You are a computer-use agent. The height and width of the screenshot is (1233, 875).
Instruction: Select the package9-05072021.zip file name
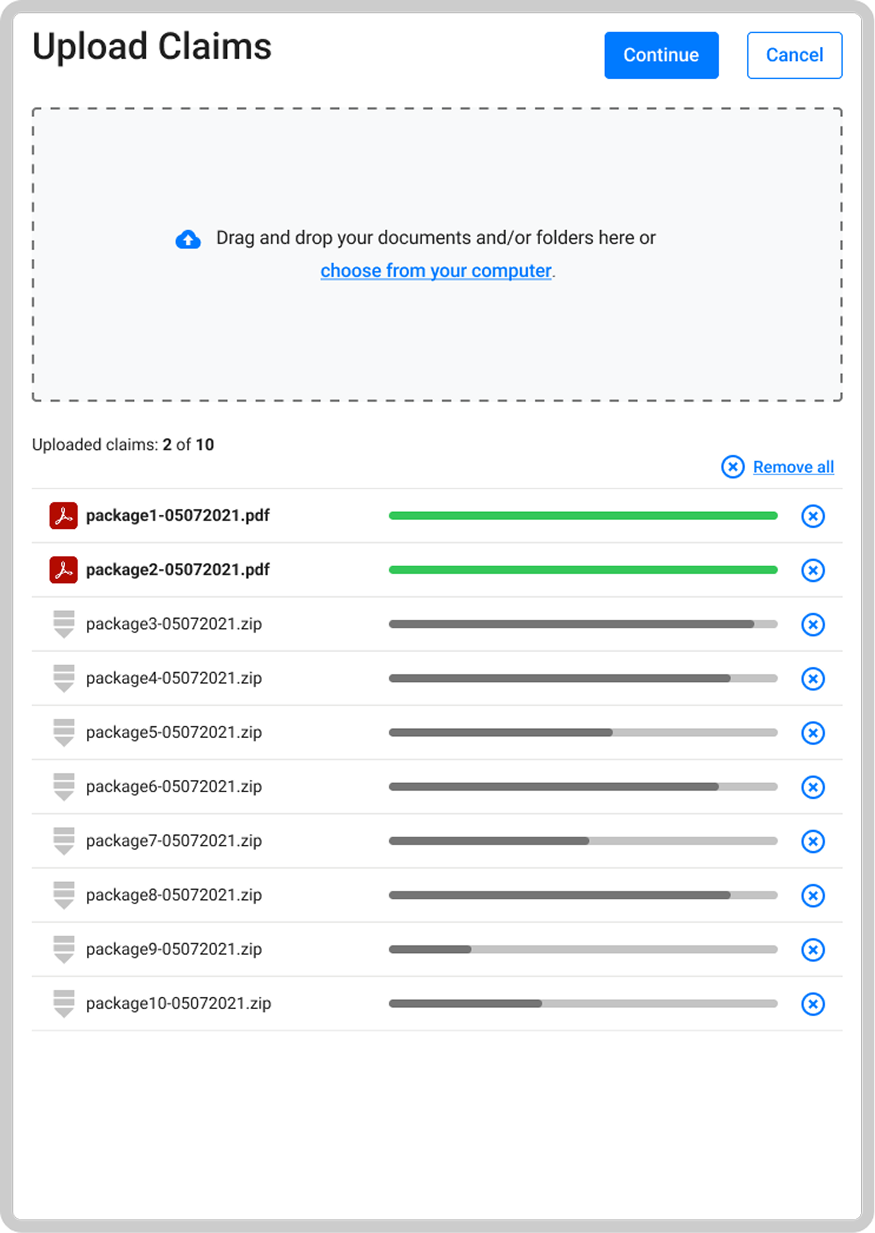point(174,949)
